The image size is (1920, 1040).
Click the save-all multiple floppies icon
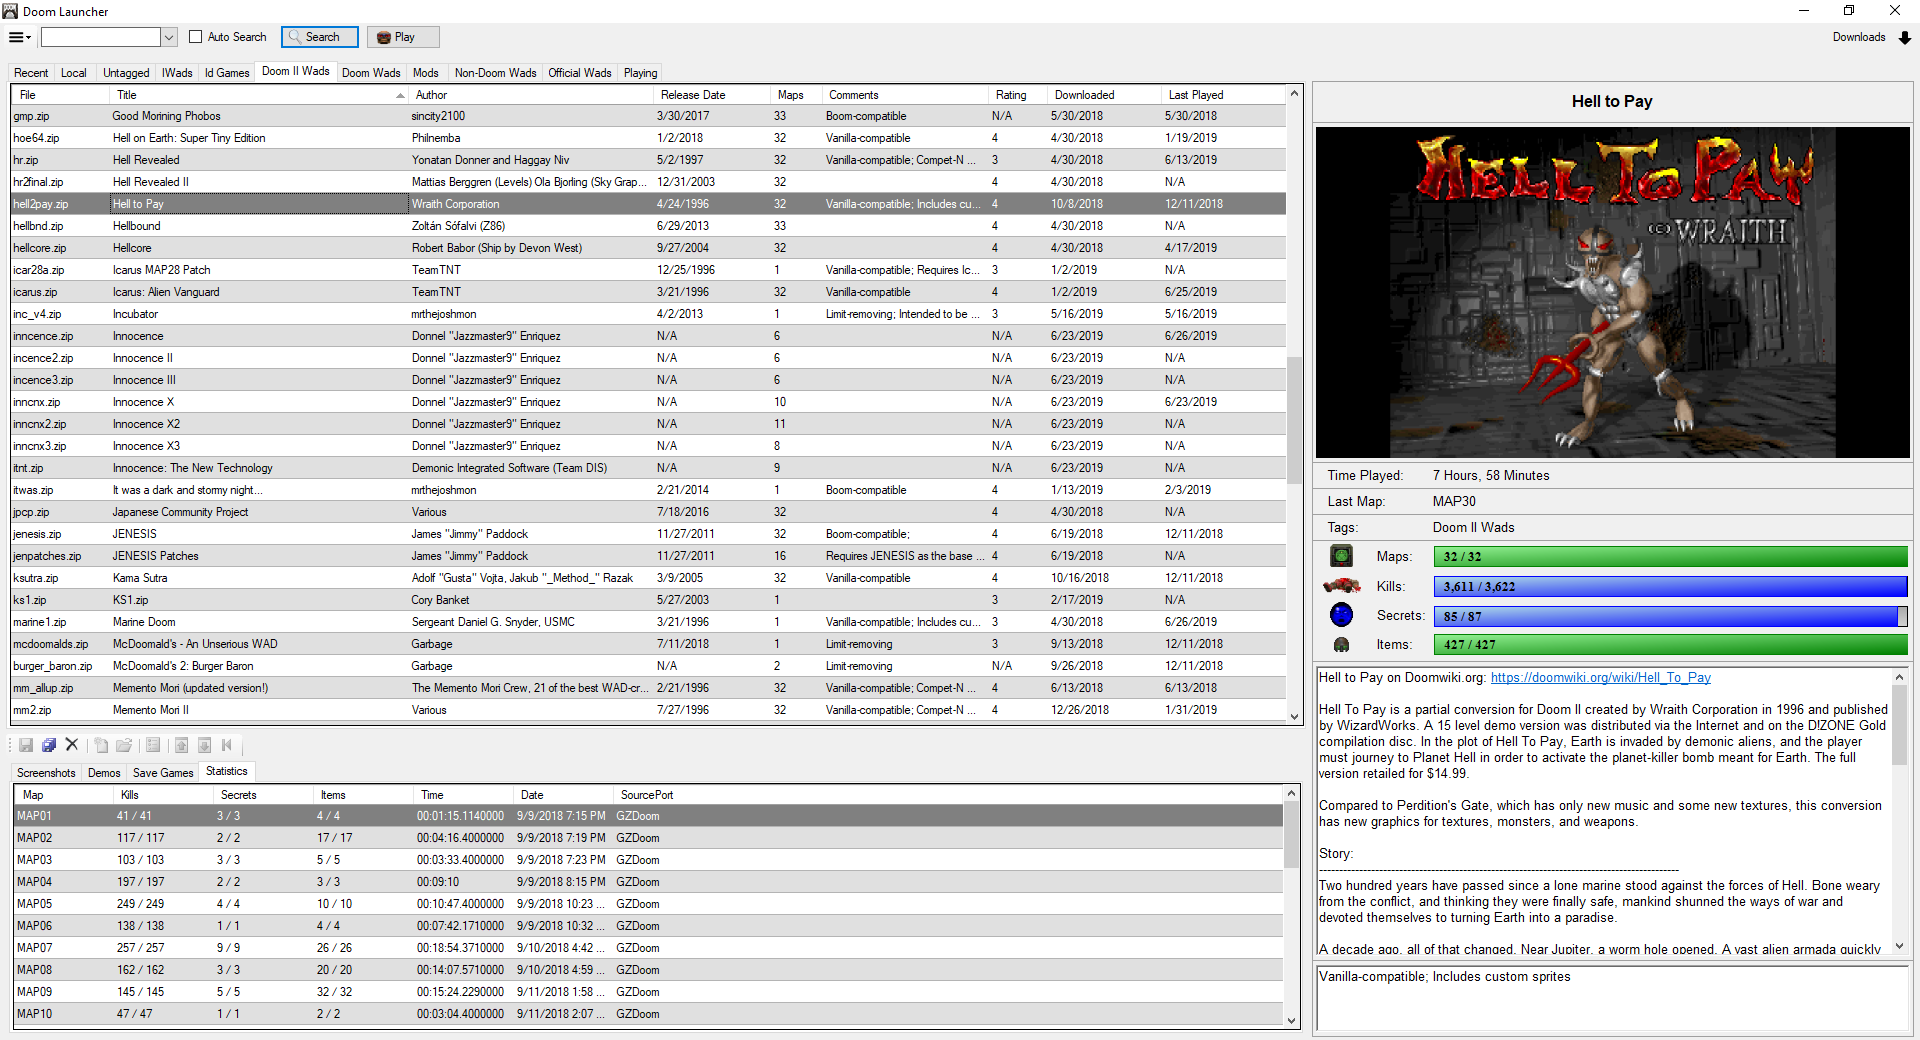pyautogui.click(x=49, y=745)
